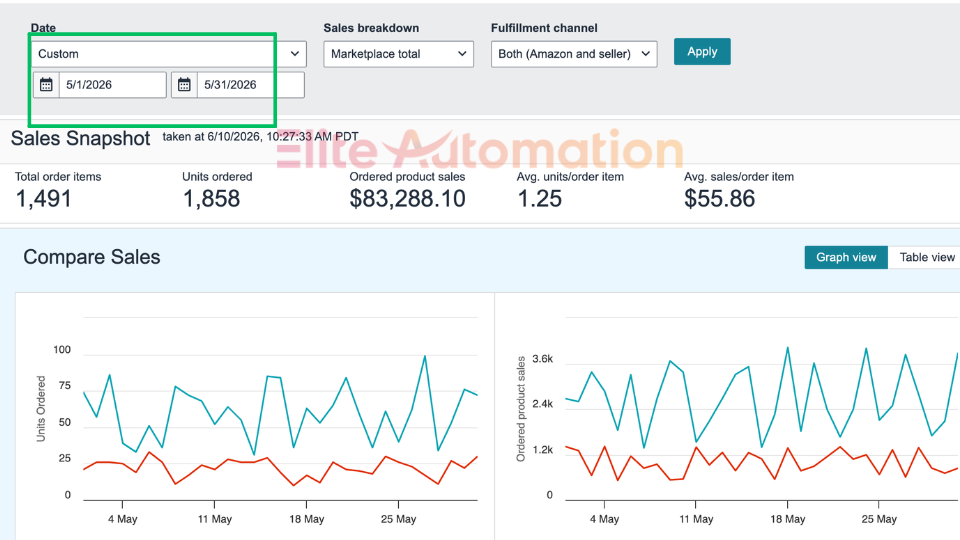This screenshot has height=540, width=960.
Task: Click the Apply button
Action: (x=702, y=51)
